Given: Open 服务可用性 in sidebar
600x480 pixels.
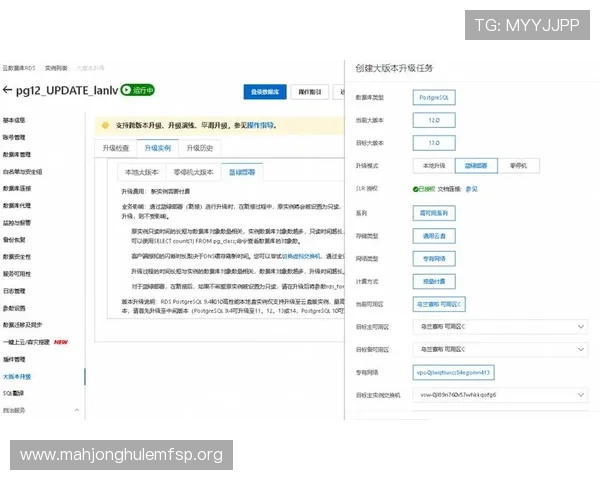Looking at the screenshot, I should (x=16, y=274).
